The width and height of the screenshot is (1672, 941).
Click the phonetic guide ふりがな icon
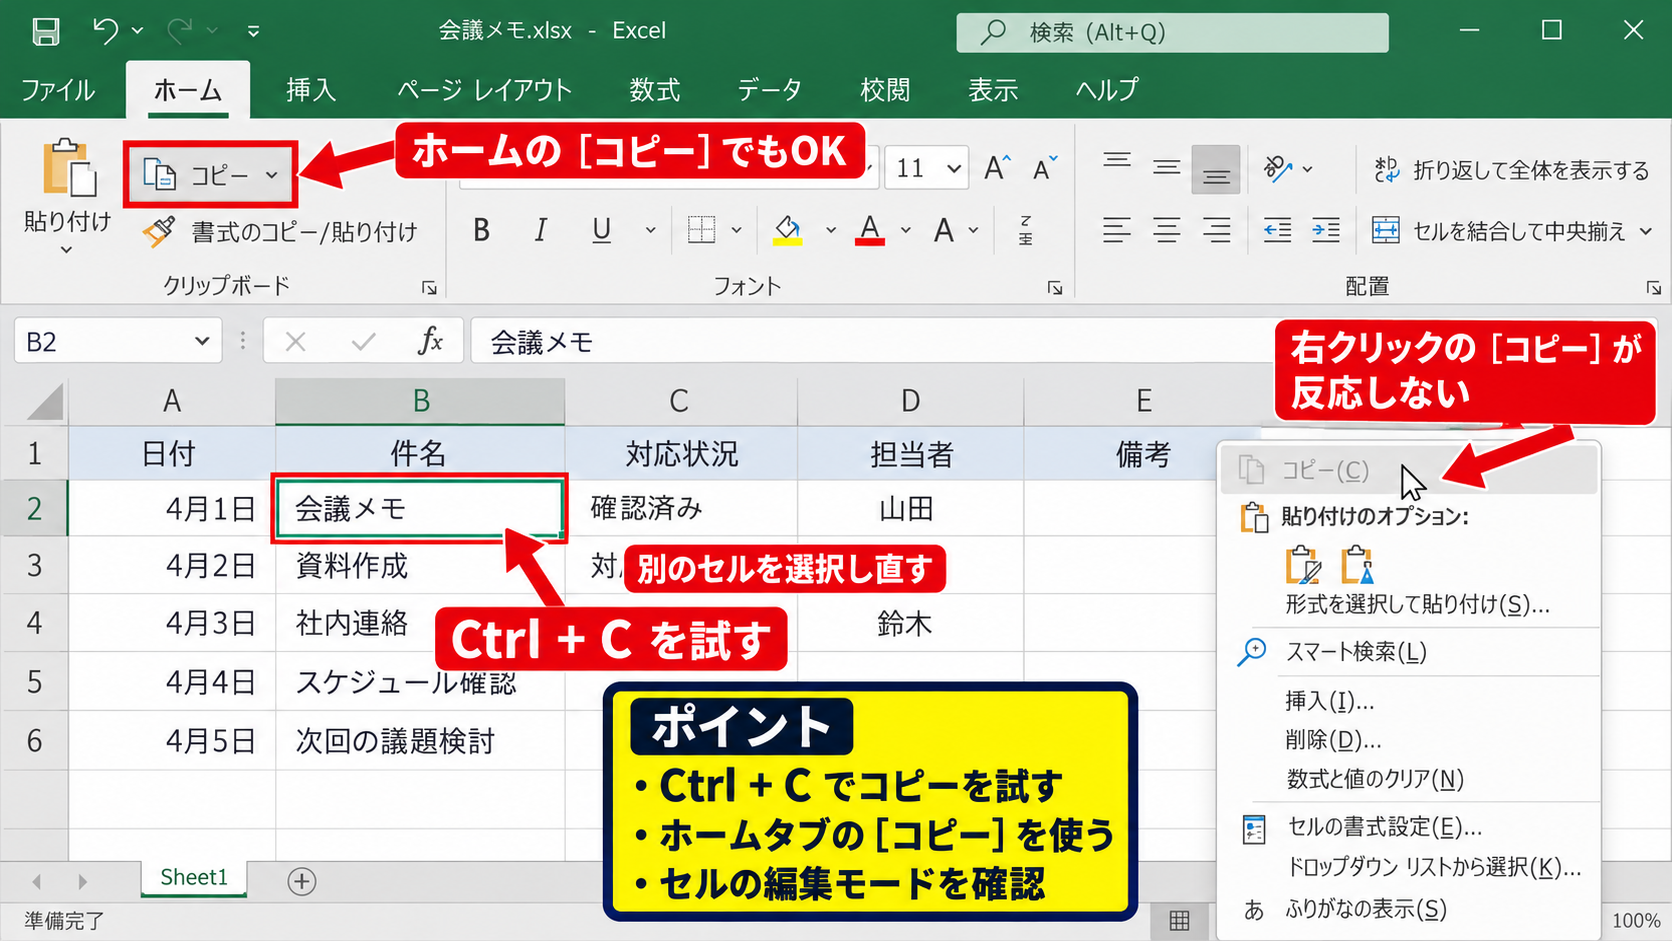(x=1254, y=910)
